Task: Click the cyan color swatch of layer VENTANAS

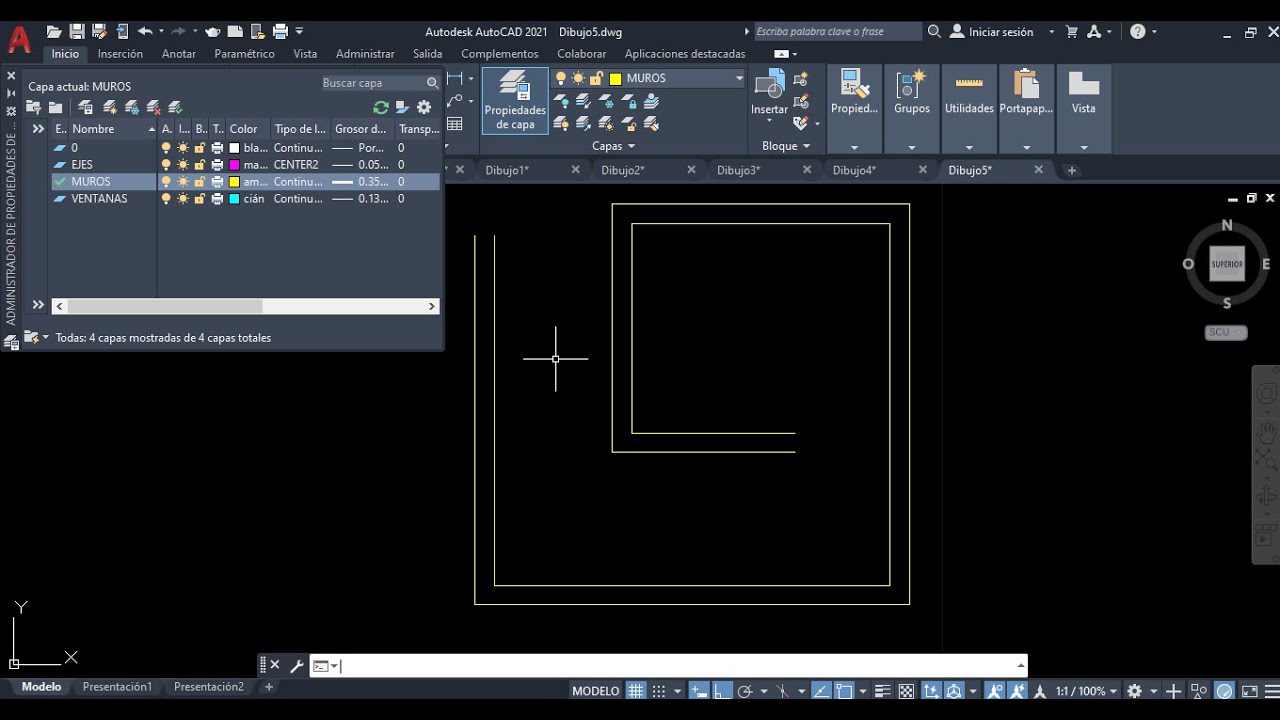Action: [234, 199]
